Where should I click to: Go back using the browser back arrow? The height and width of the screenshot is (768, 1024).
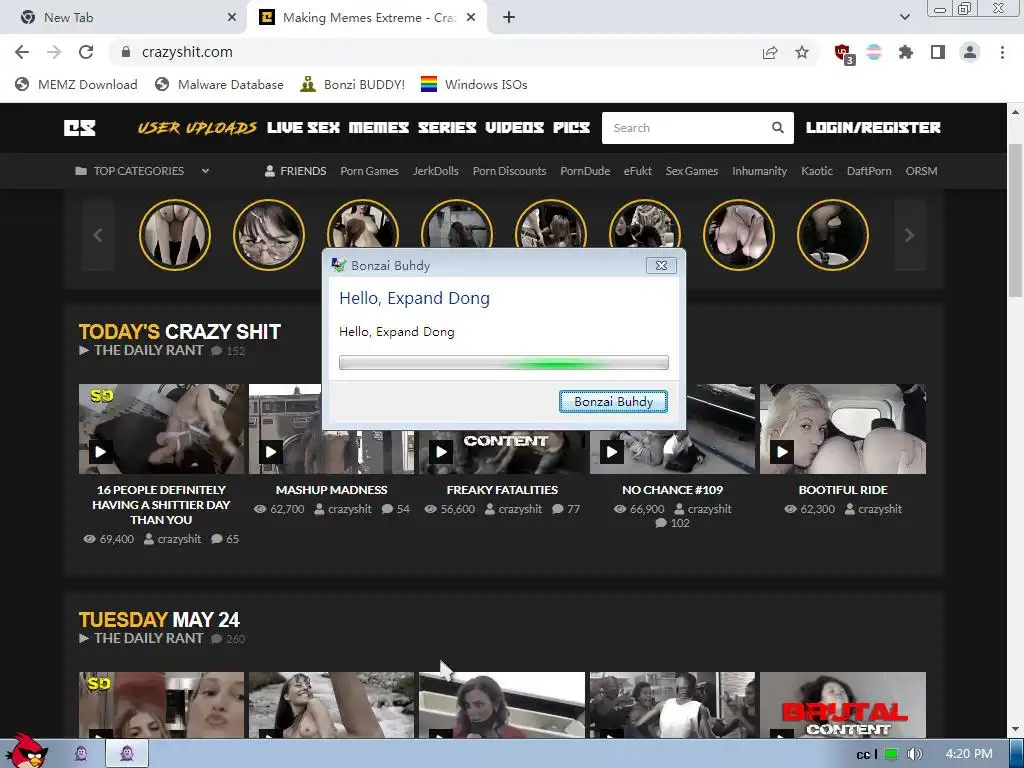[22, 52]
